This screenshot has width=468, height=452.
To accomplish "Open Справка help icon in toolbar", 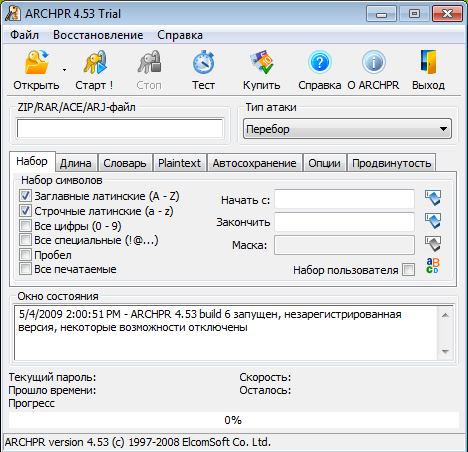I will [x=320, y=63].
